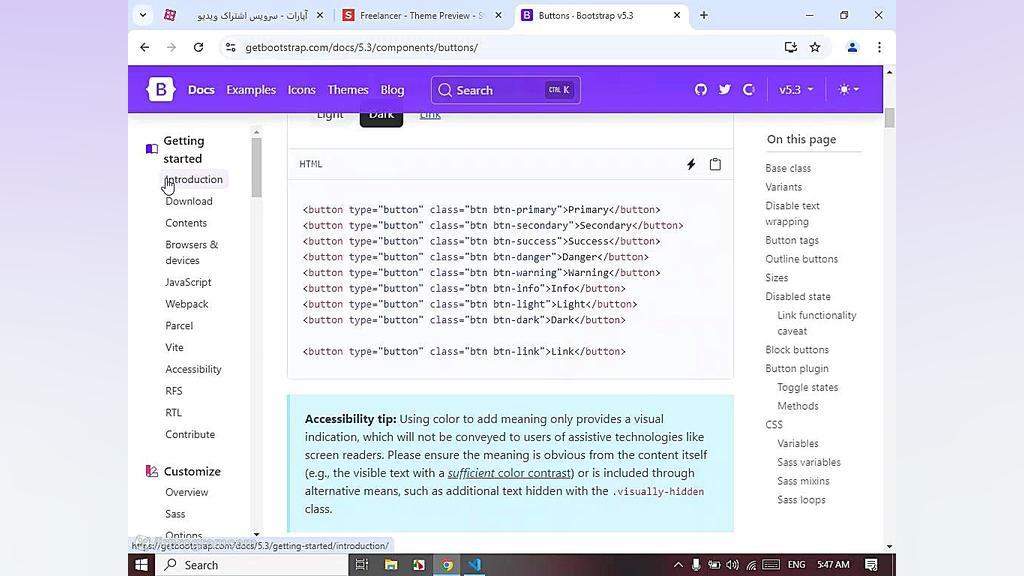Click the Bootstrap docs Search box
This screenshot has height=576, width=1024.
pyautogui.click(x=505, y=90)
